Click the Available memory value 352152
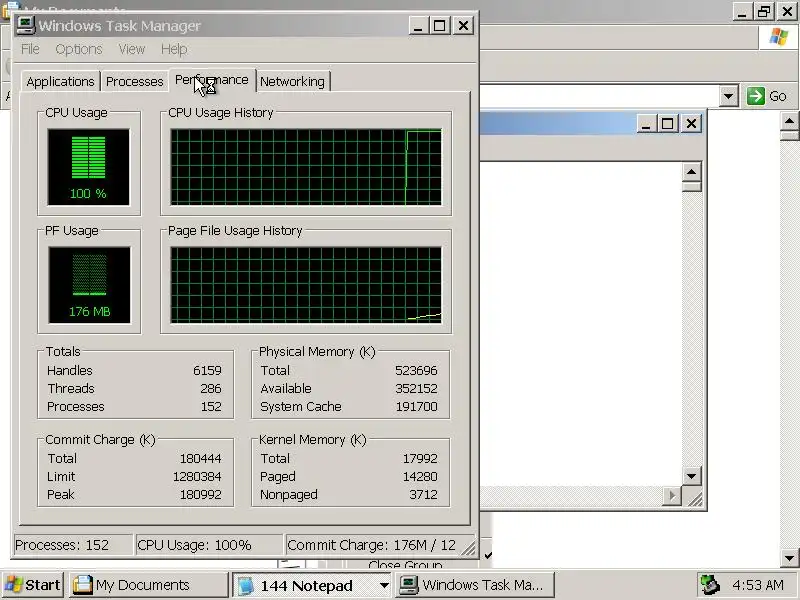Image resolution: width=800 pixels, height=600 pixels. tap(416, 389)
